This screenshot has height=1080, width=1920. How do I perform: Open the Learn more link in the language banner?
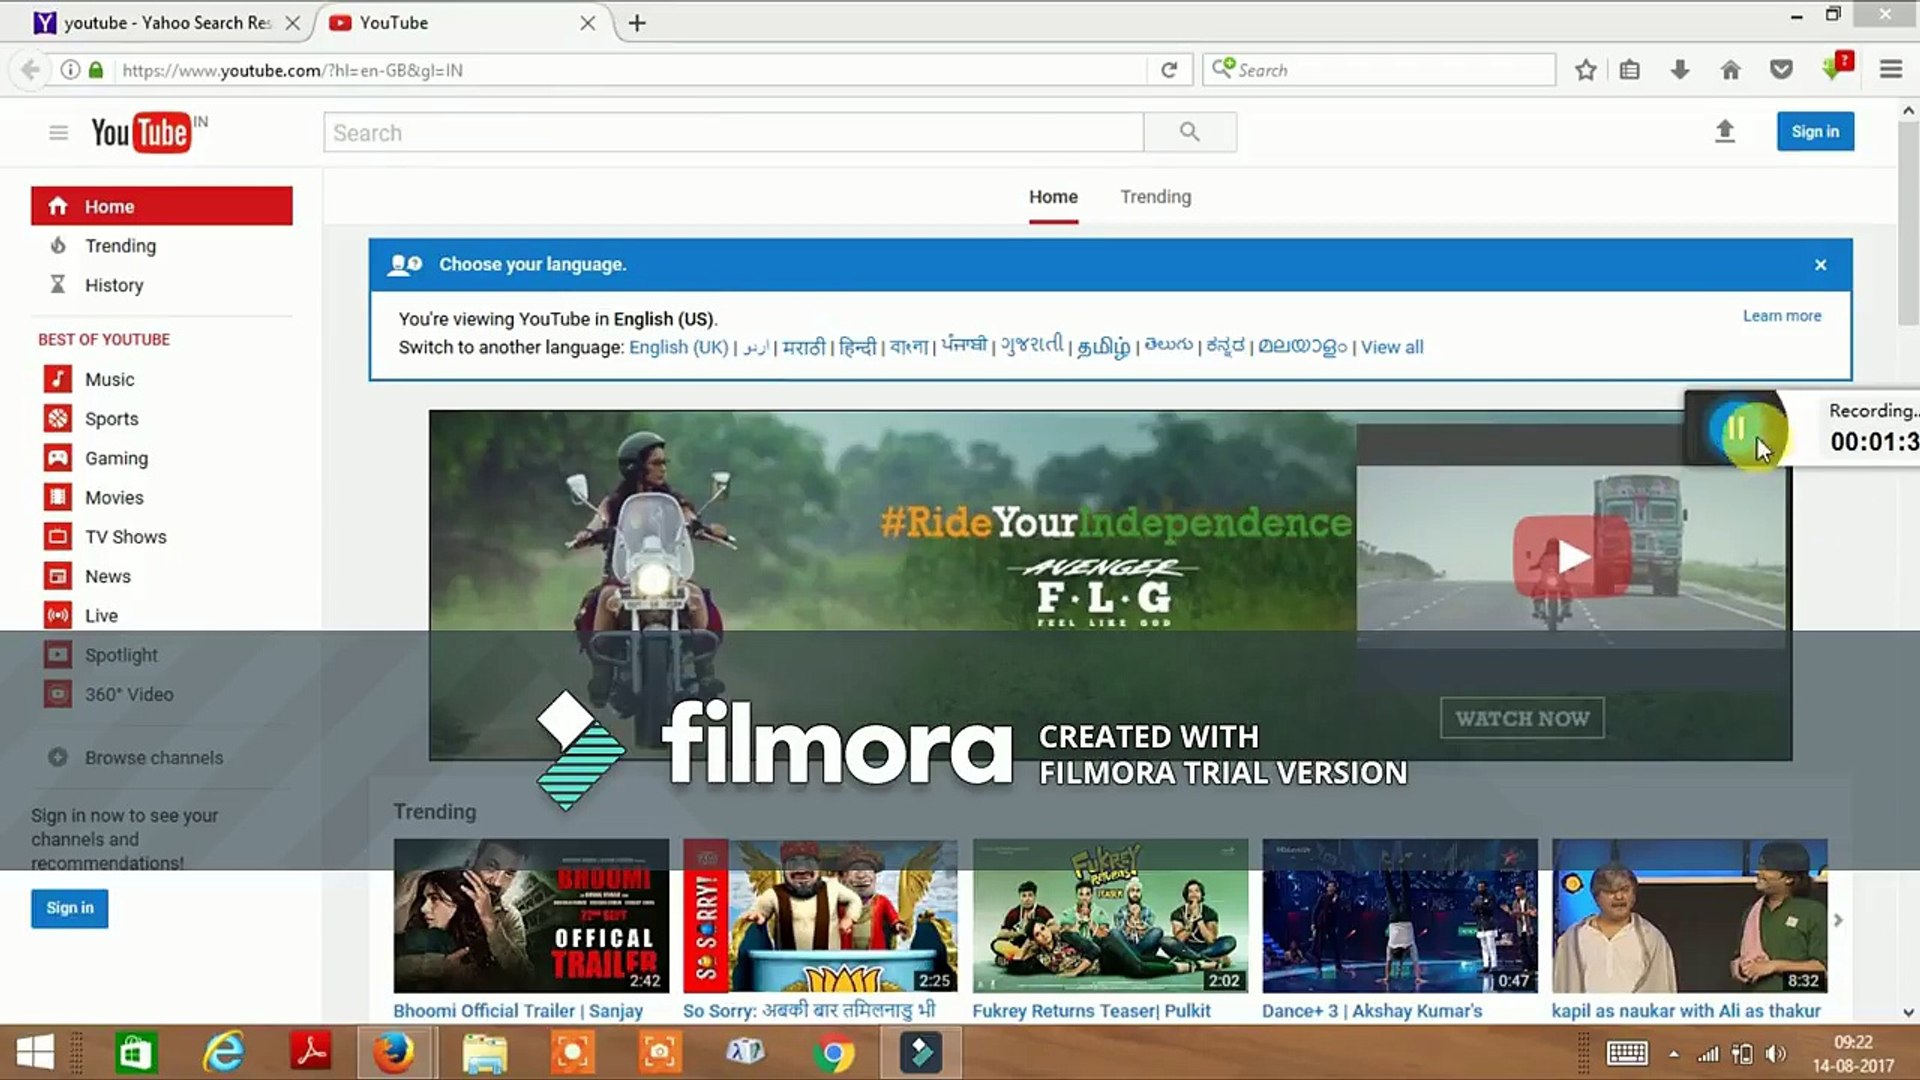tap(1782, 315)
